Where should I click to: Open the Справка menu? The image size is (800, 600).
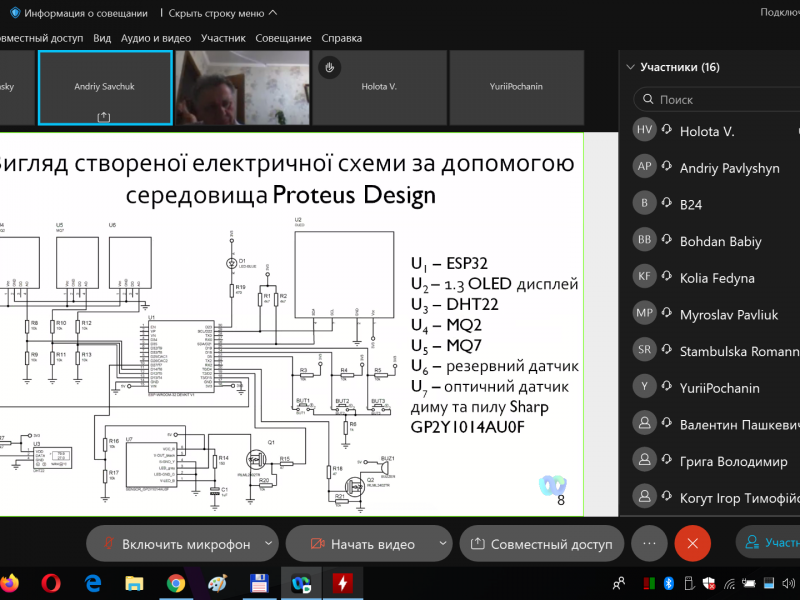342,38
